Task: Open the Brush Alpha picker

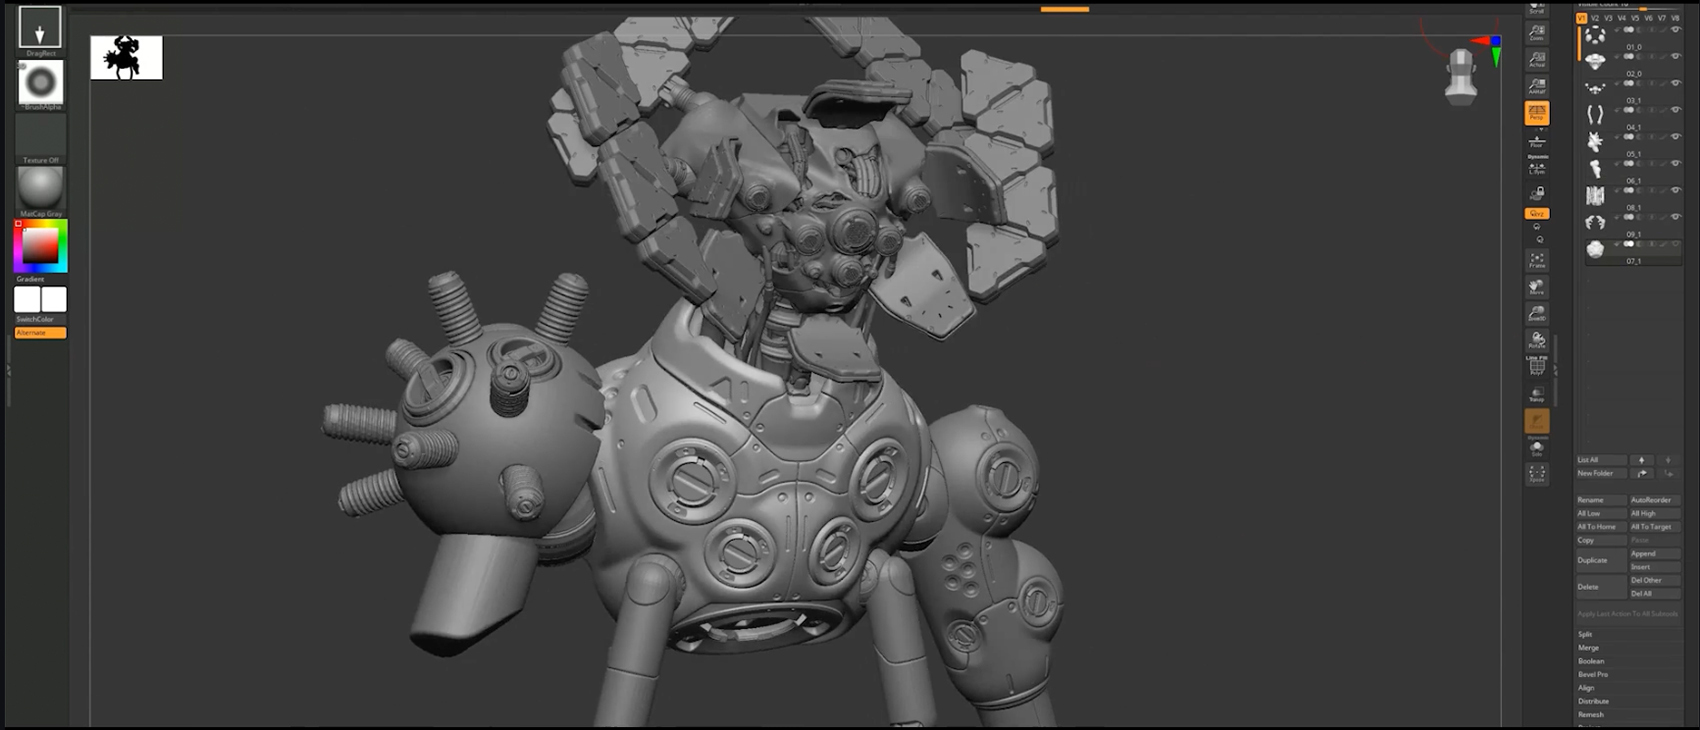Action: [40, 82]
